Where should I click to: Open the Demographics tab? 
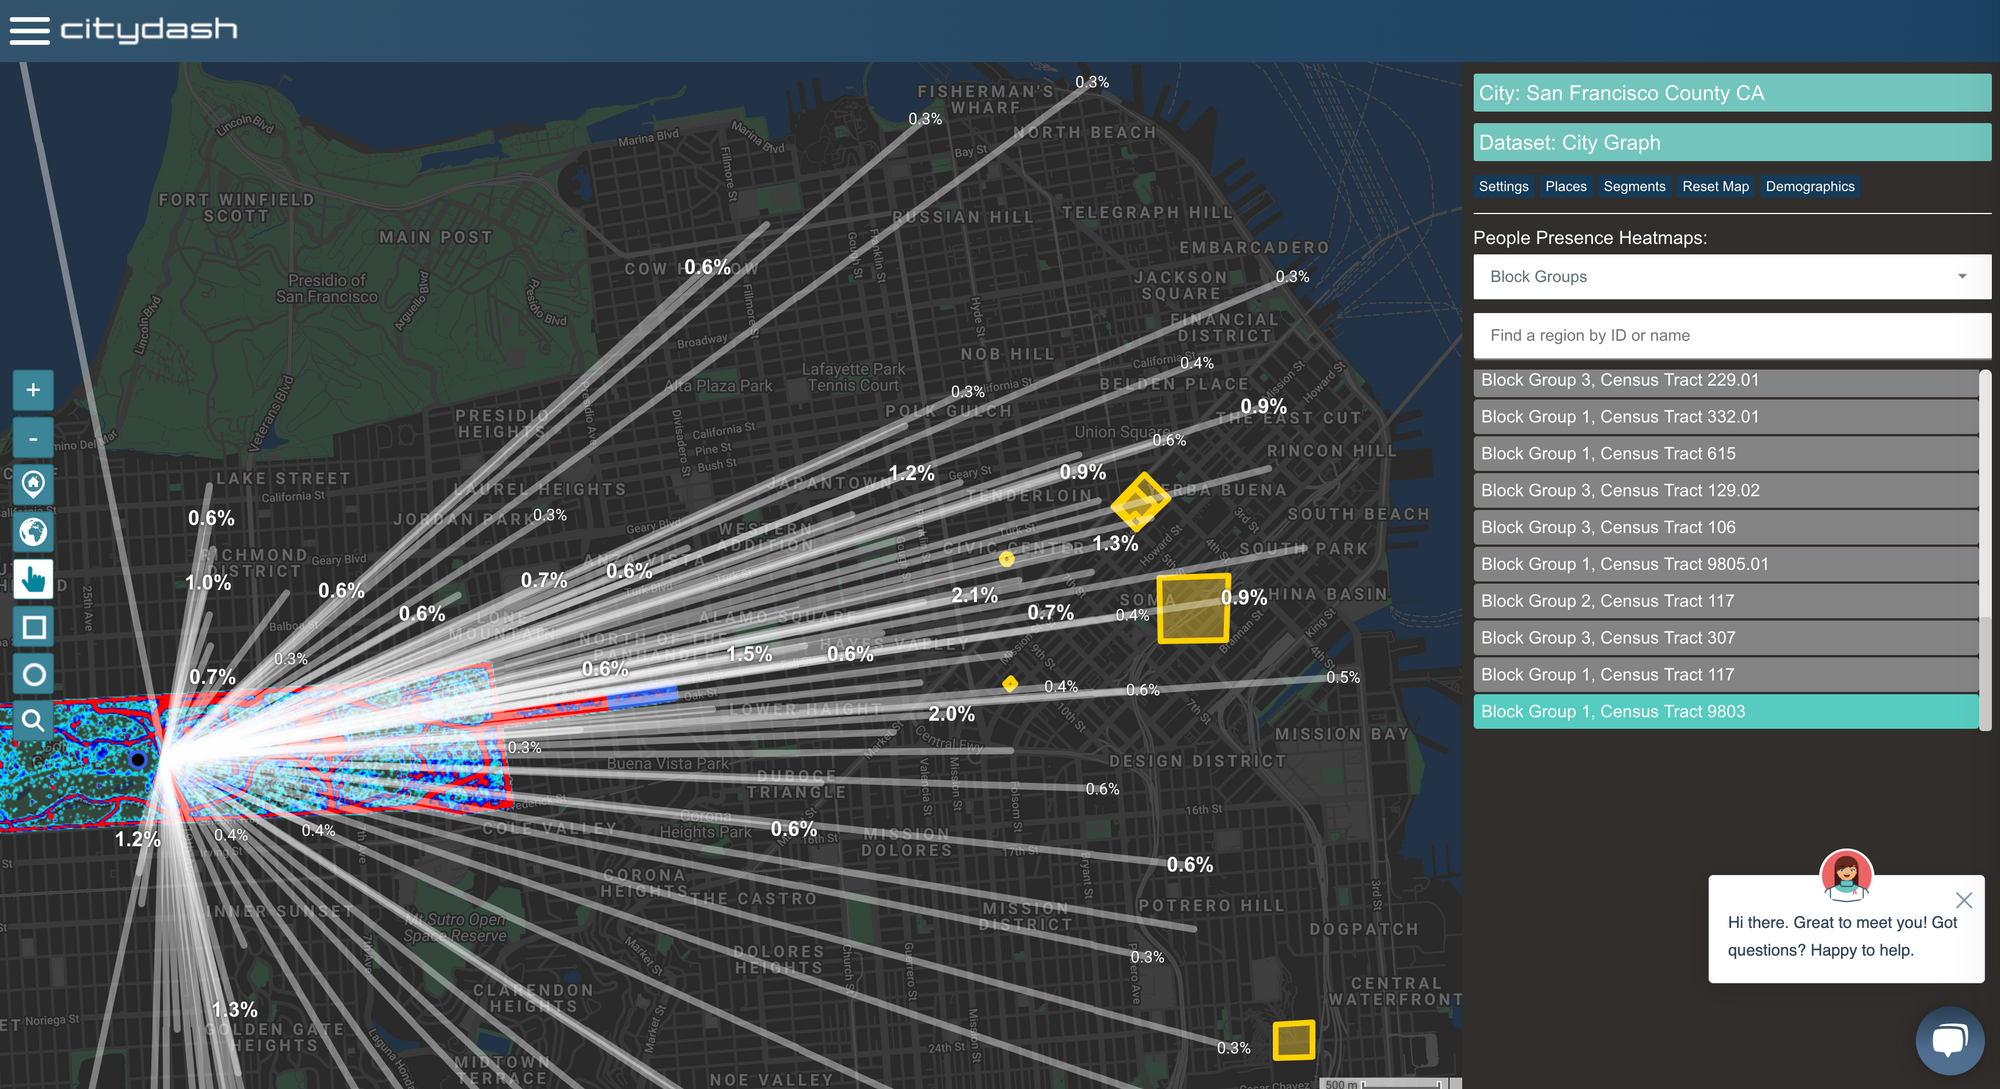tap(1809, 187)
